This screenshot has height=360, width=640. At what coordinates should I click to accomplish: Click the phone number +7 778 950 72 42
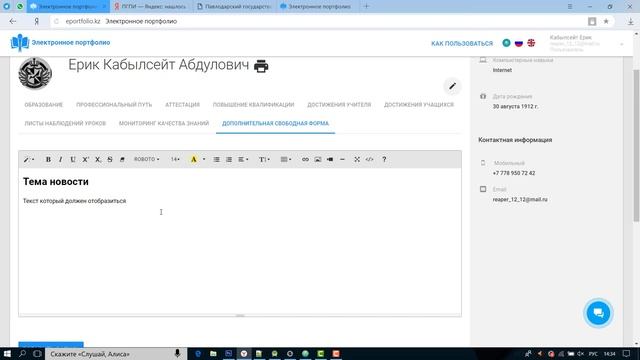click(514, 173)
